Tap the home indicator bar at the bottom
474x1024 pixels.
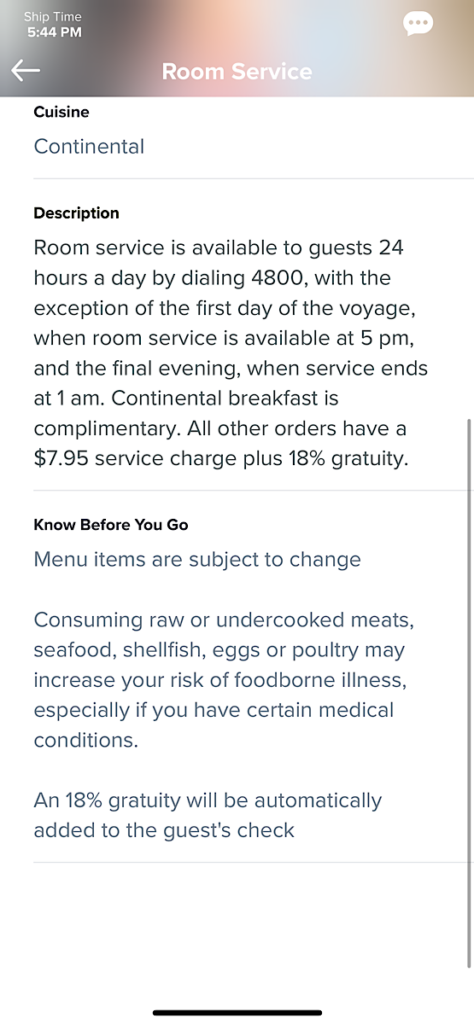[x=237, y=1013]
